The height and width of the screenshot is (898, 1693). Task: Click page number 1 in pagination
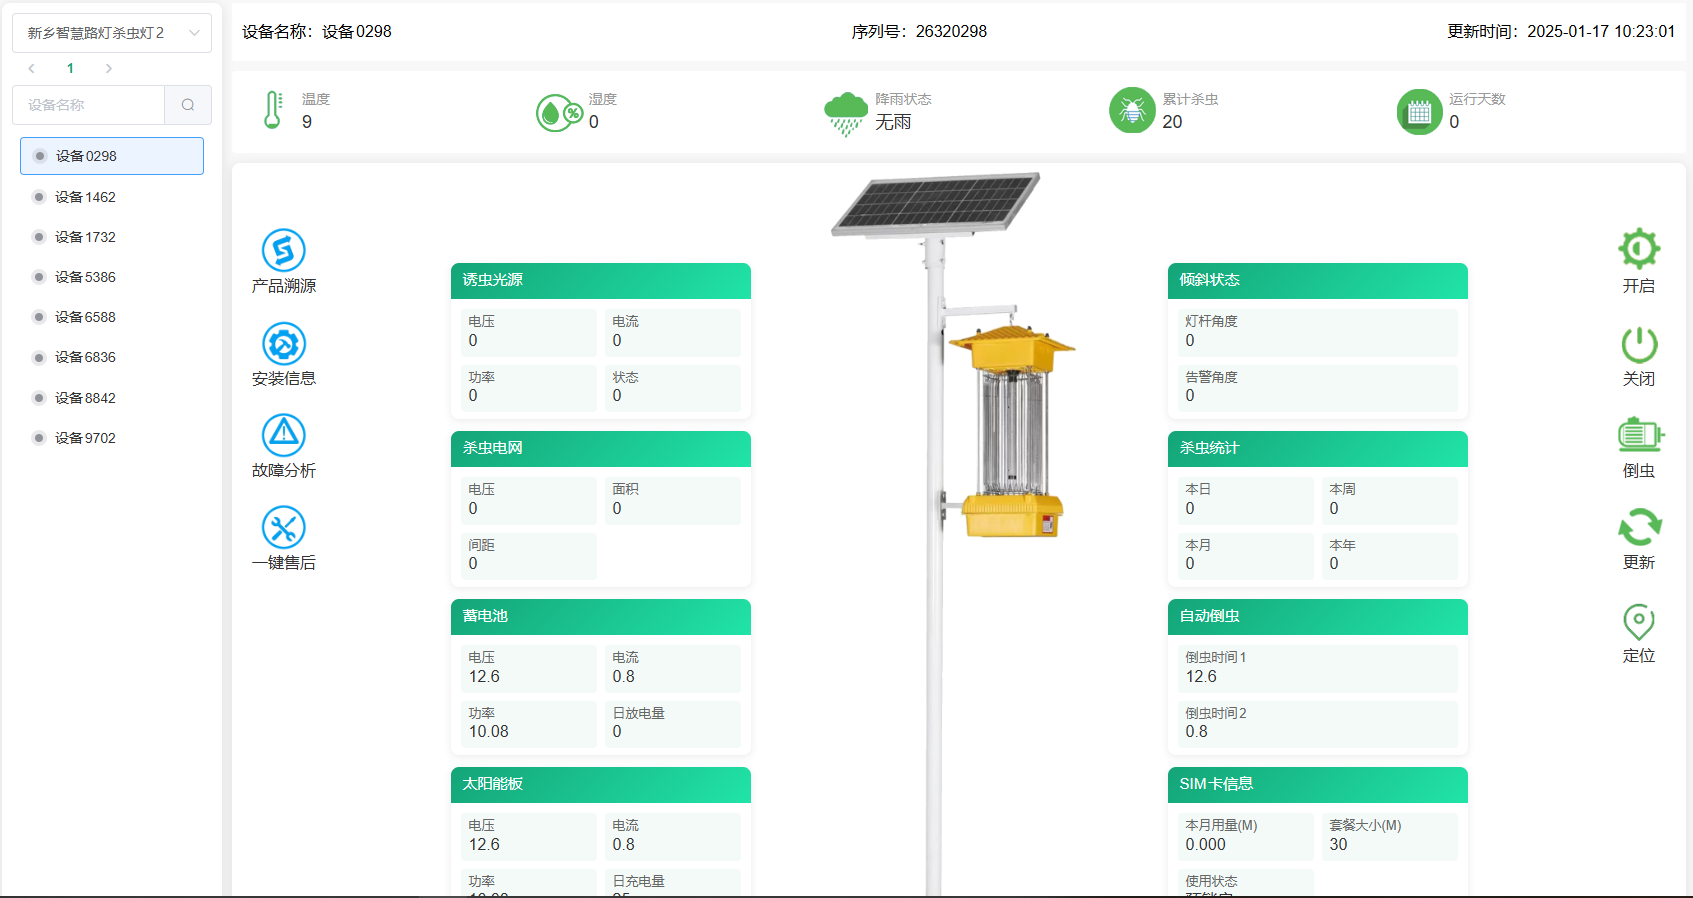tap(70, 69)
